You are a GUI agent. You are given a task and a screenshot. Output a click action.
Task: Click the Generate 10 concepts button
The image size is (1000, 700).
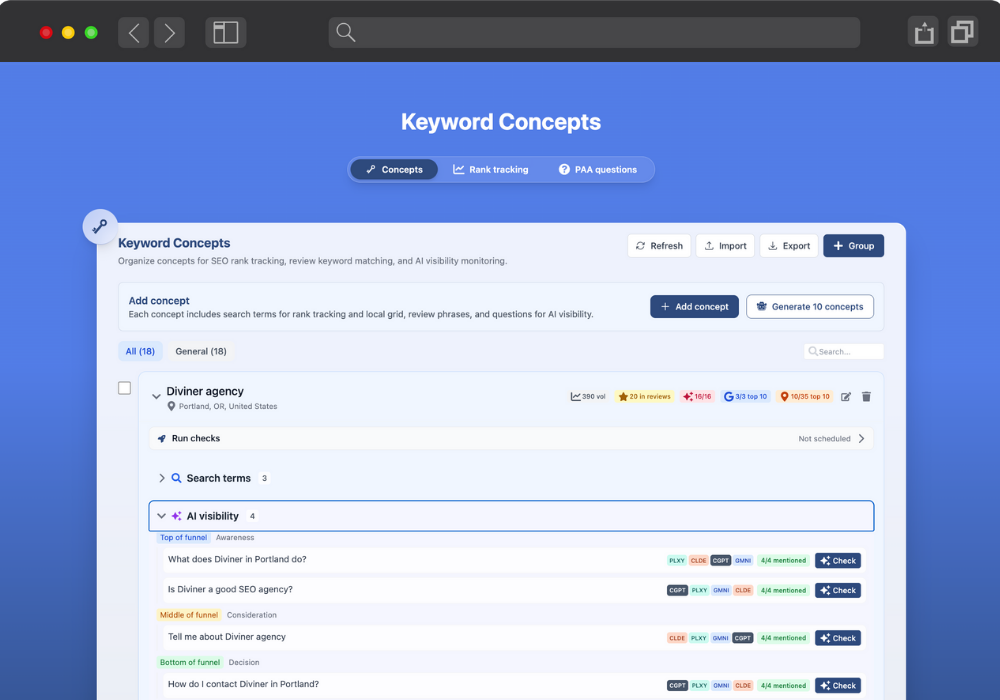click(810, 306)
